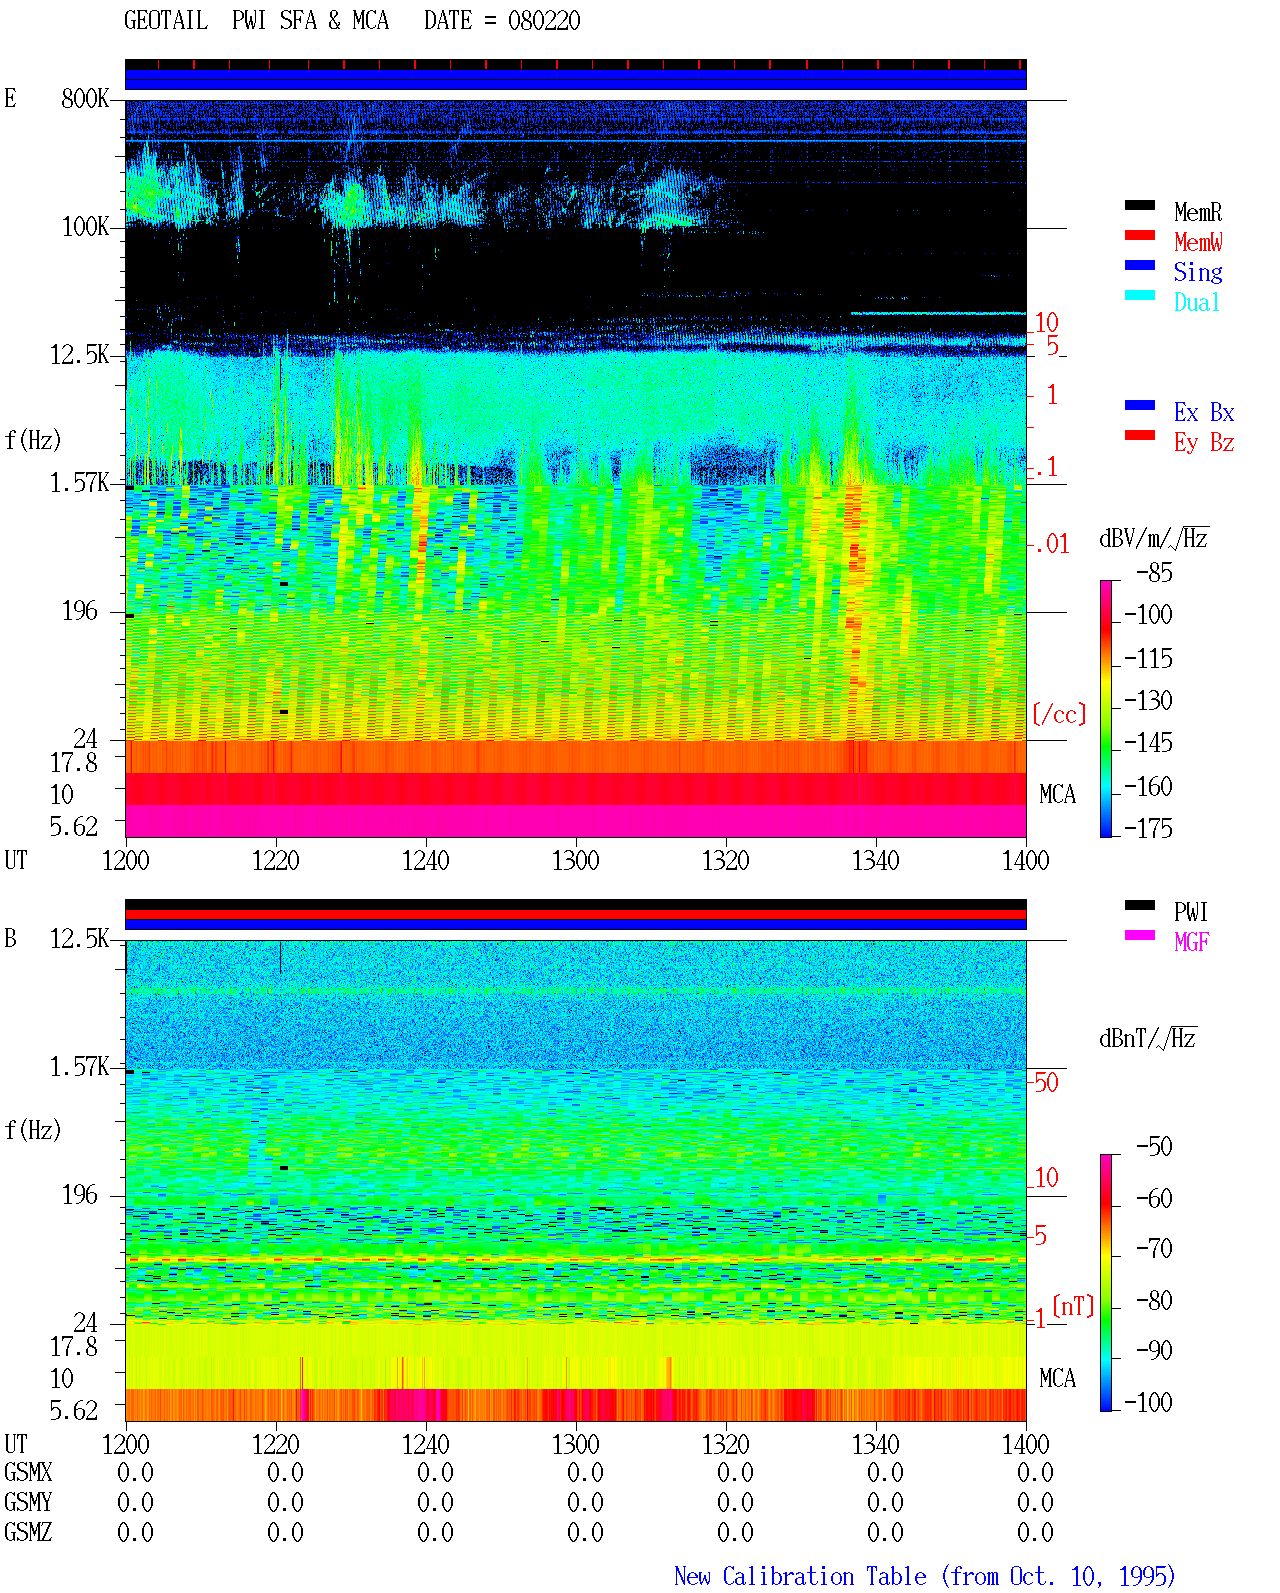
Task: Click the '-85' color scale value
Action: 1154,573
